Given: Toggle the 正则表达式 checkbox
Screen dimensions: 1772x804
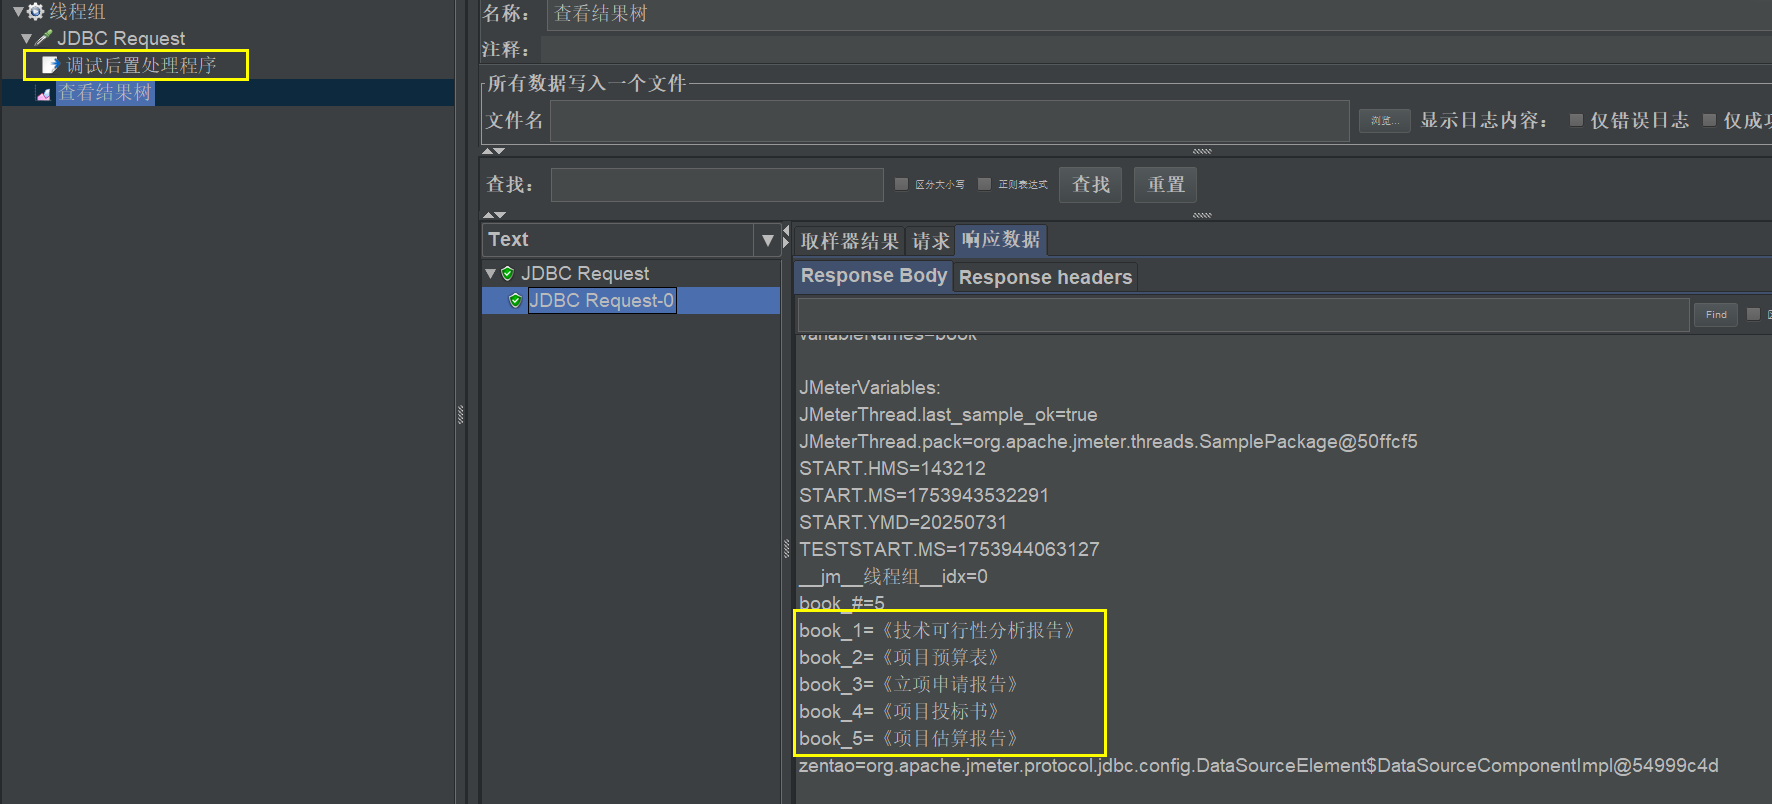Looking at the screenshot, I should point(984,184).
